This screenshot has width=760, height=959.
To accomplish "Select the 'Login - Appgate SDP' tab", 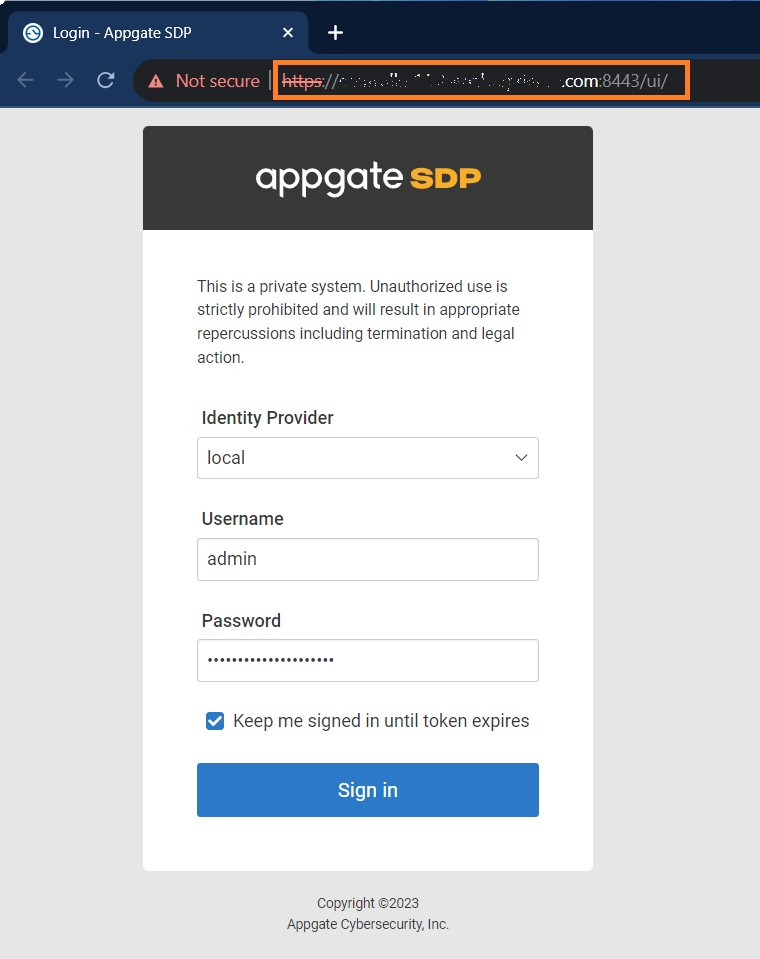I will [130, 31].
